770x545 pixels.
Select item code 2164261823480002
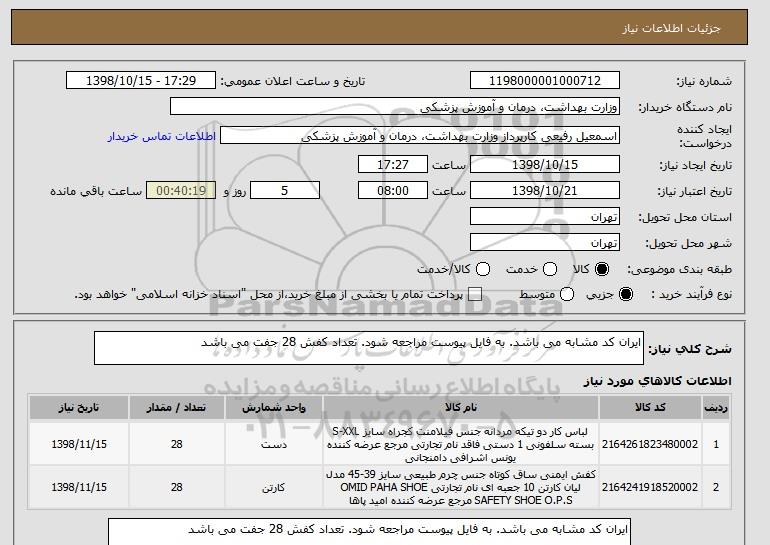650,444
